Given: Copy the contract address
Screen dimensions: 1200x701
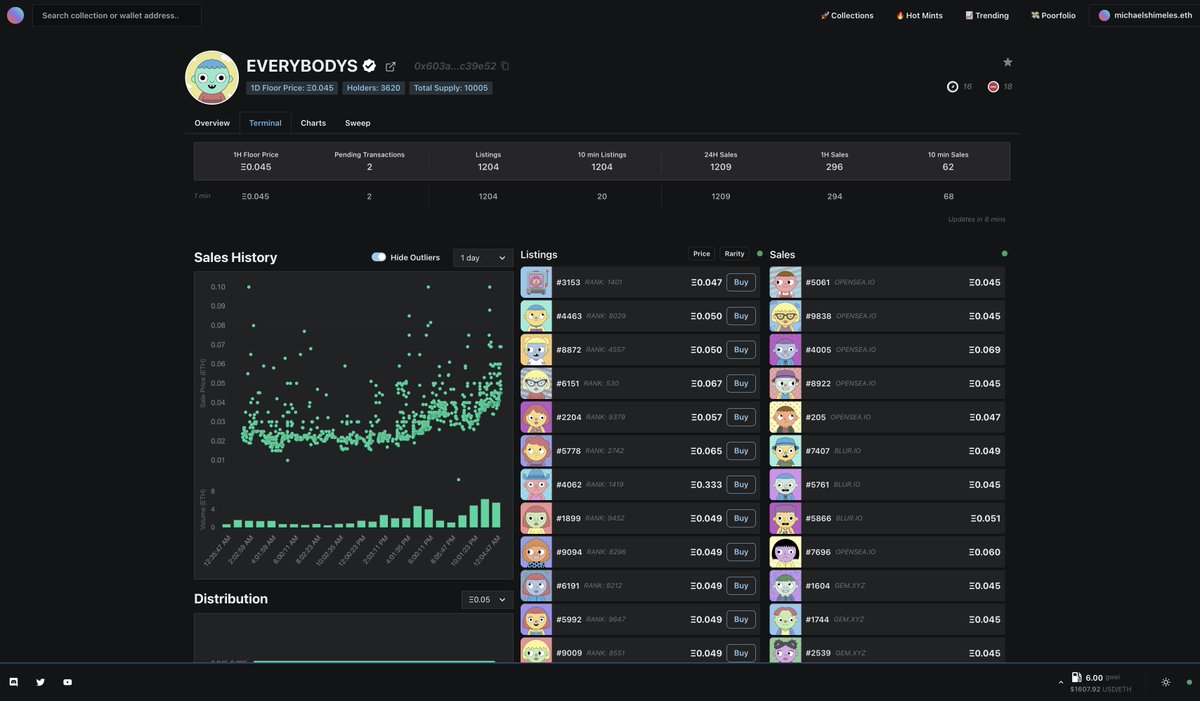Looking at the screenshot, I should coord(503,63).
